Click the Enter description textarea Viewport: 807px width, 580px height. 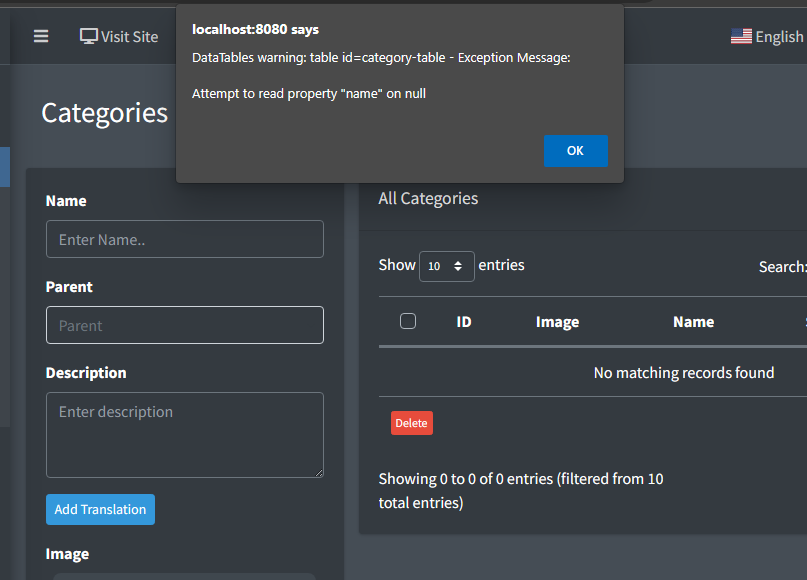184,434
